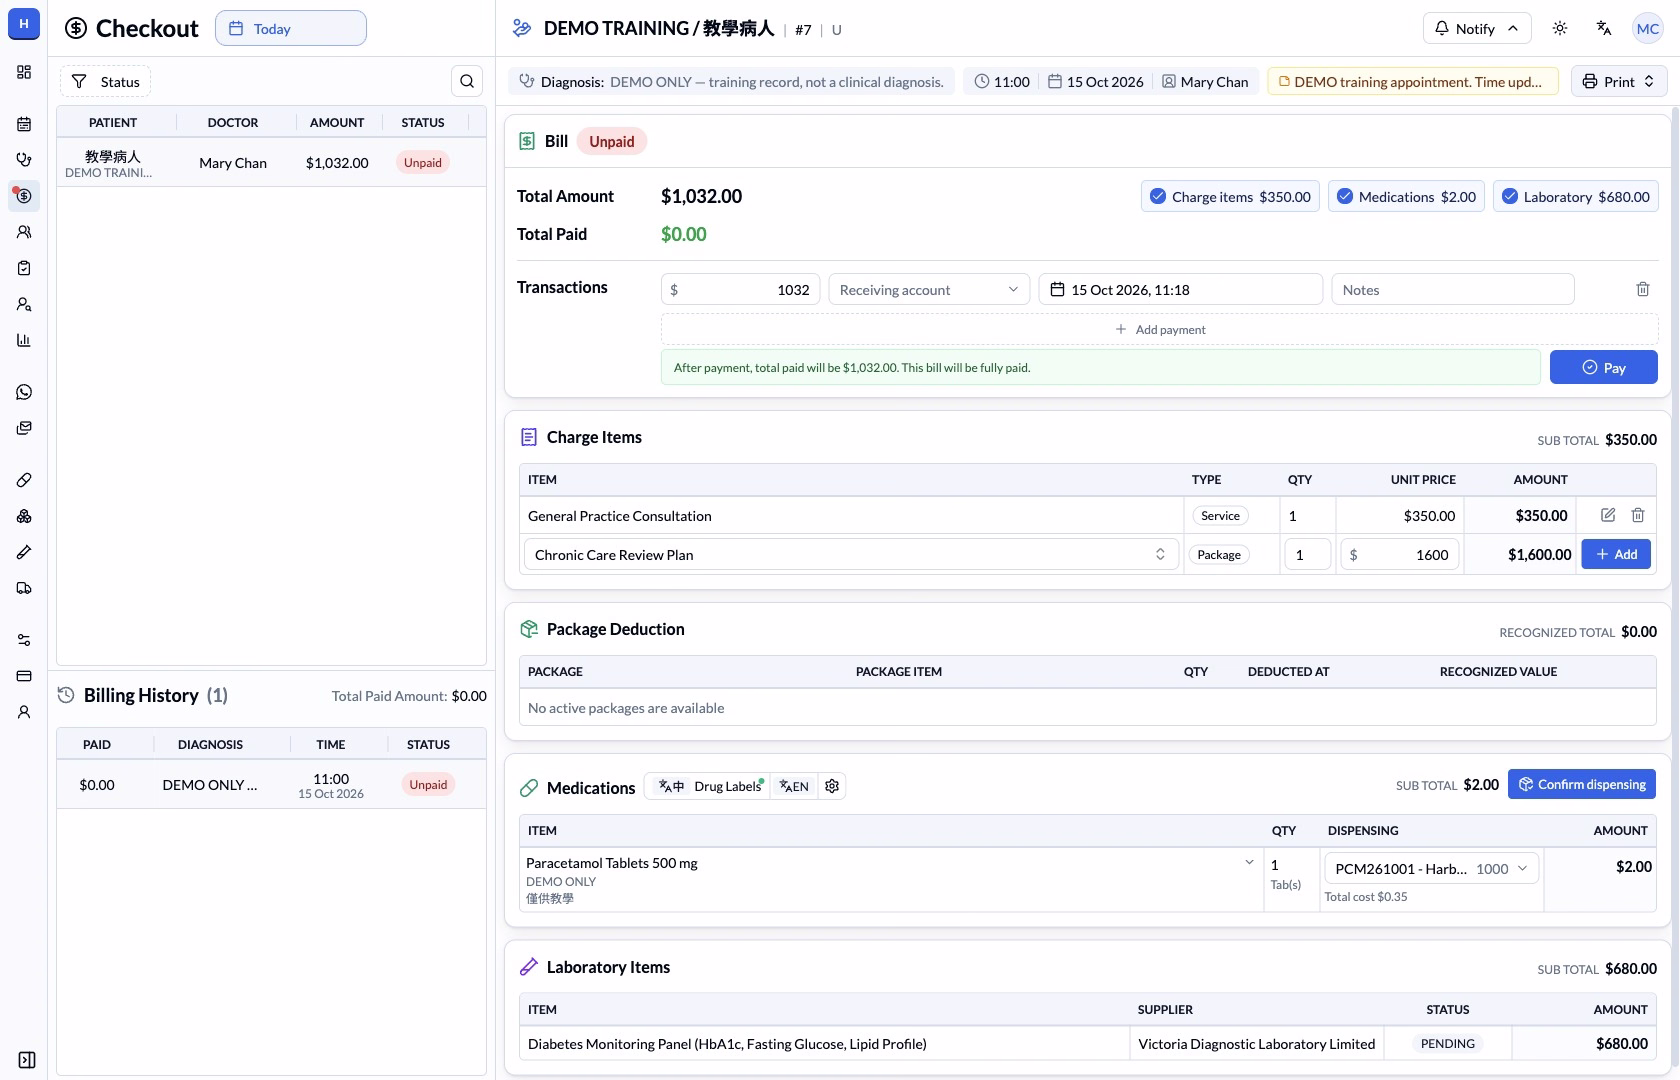The width and height of the screenshot is (1680, 1080).
Task: Open the calendar appointments sidebar icon
Action: 24,124
